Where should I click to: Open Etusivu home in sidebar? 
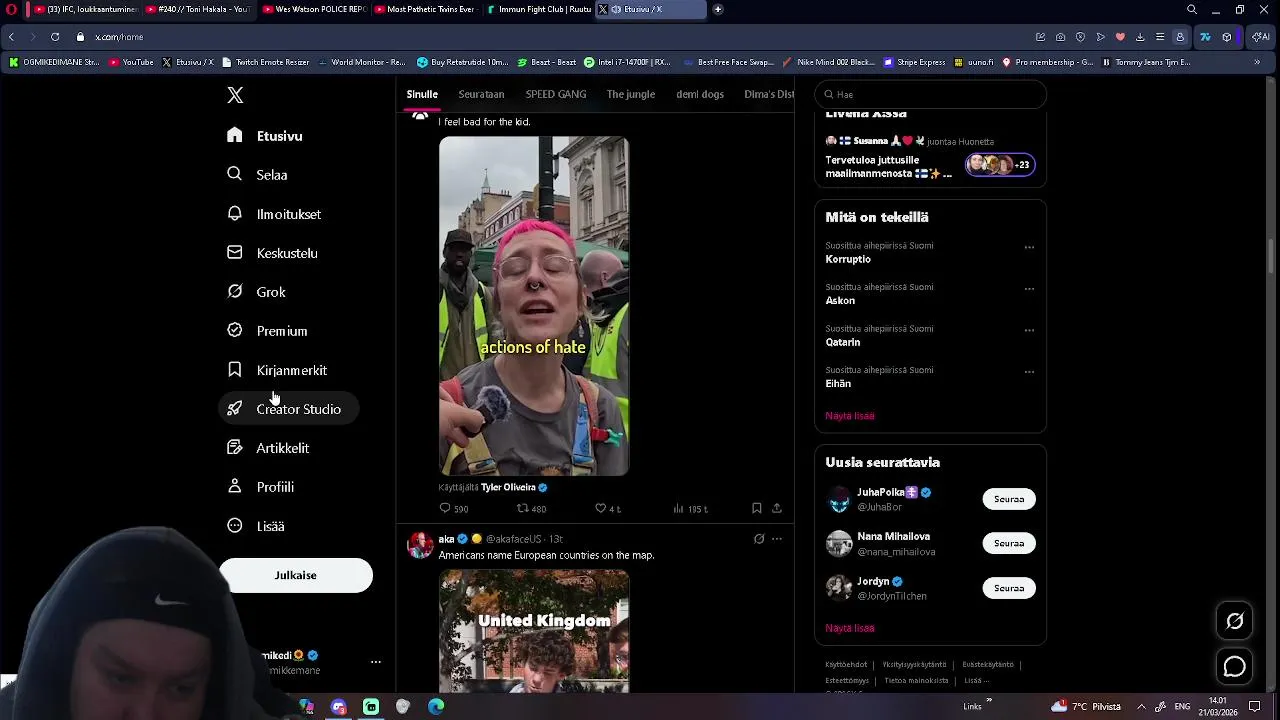[265, 136]
